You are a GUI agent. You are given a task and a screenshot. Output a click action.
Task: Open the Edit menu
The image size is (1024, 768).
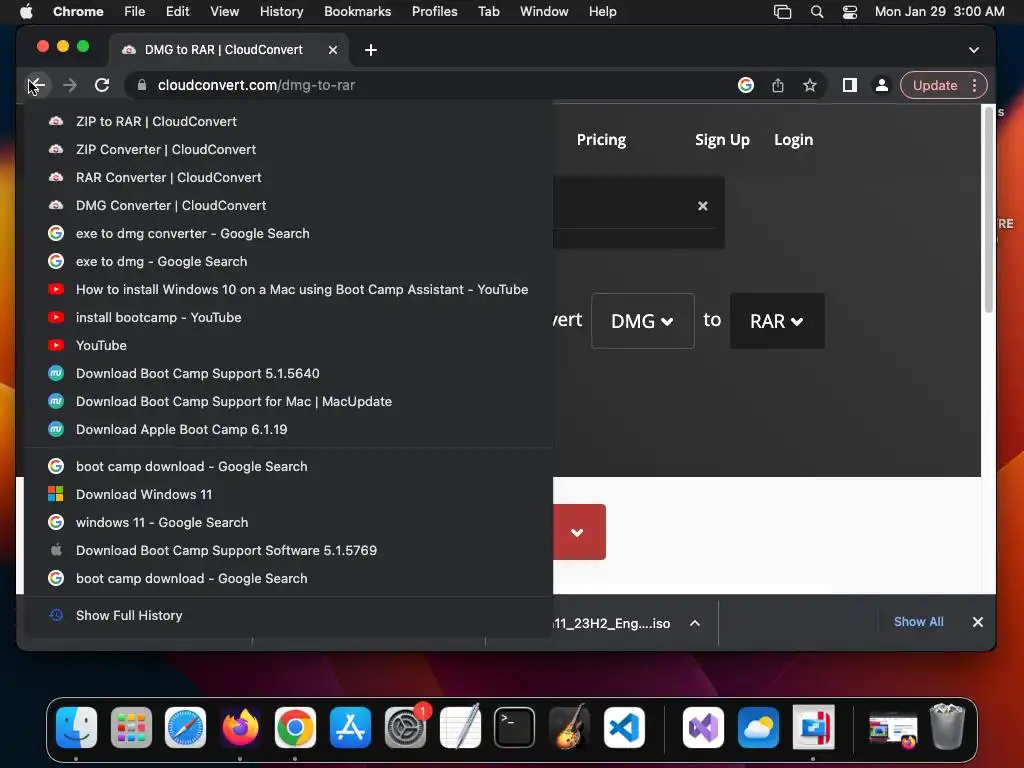point(177,12)
